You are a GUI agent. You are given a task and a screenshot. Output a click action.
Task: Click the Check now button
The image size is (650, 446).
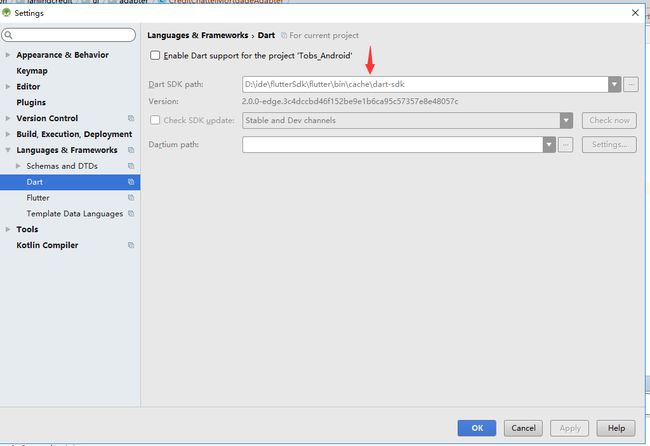point(609,121)
